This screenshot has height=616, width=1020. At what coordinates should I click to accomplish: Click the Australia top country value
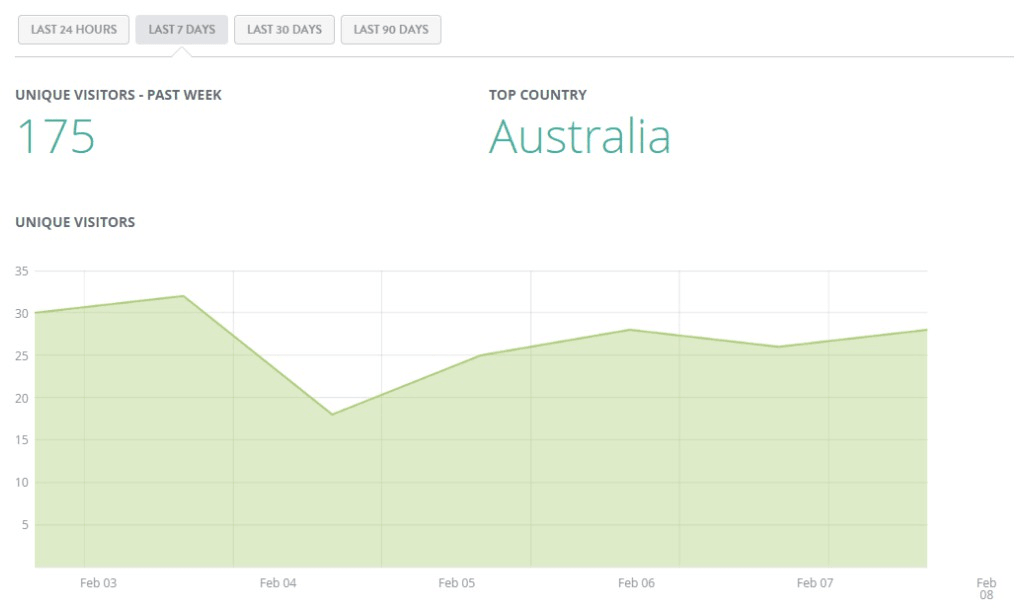[x=580, y=137]
